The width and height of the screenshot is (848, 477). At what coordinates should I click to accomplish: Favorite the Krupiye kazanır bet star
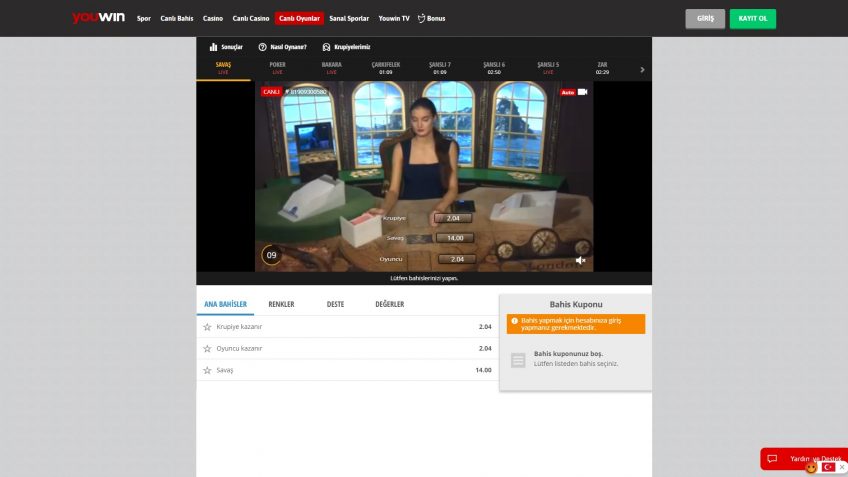coord(207,327)
